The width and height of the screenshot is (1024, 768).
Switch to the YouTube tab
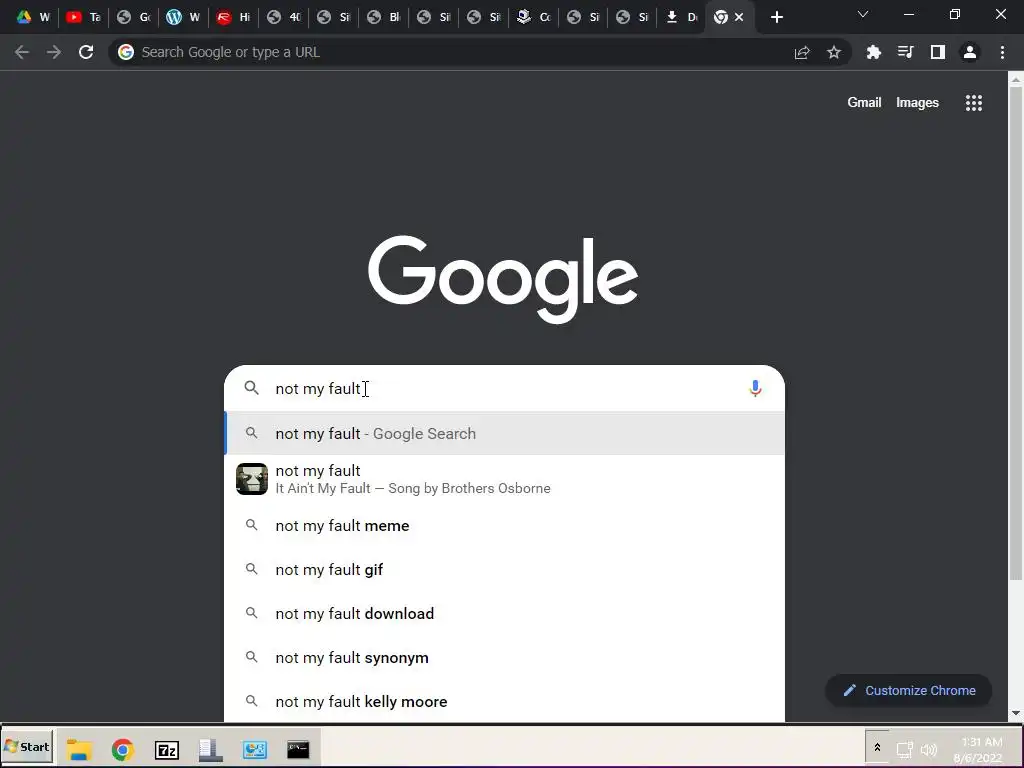[84, 17]
